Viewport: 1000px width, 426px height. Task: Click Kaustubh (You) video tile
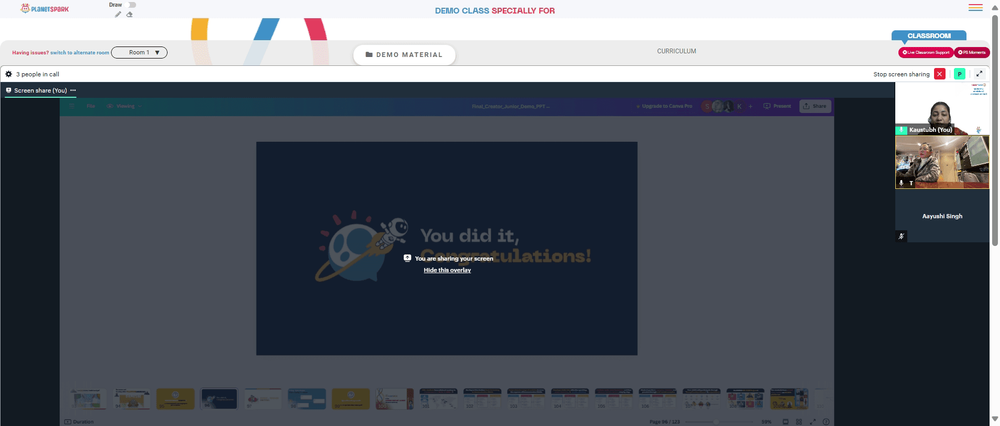point(942,108)
